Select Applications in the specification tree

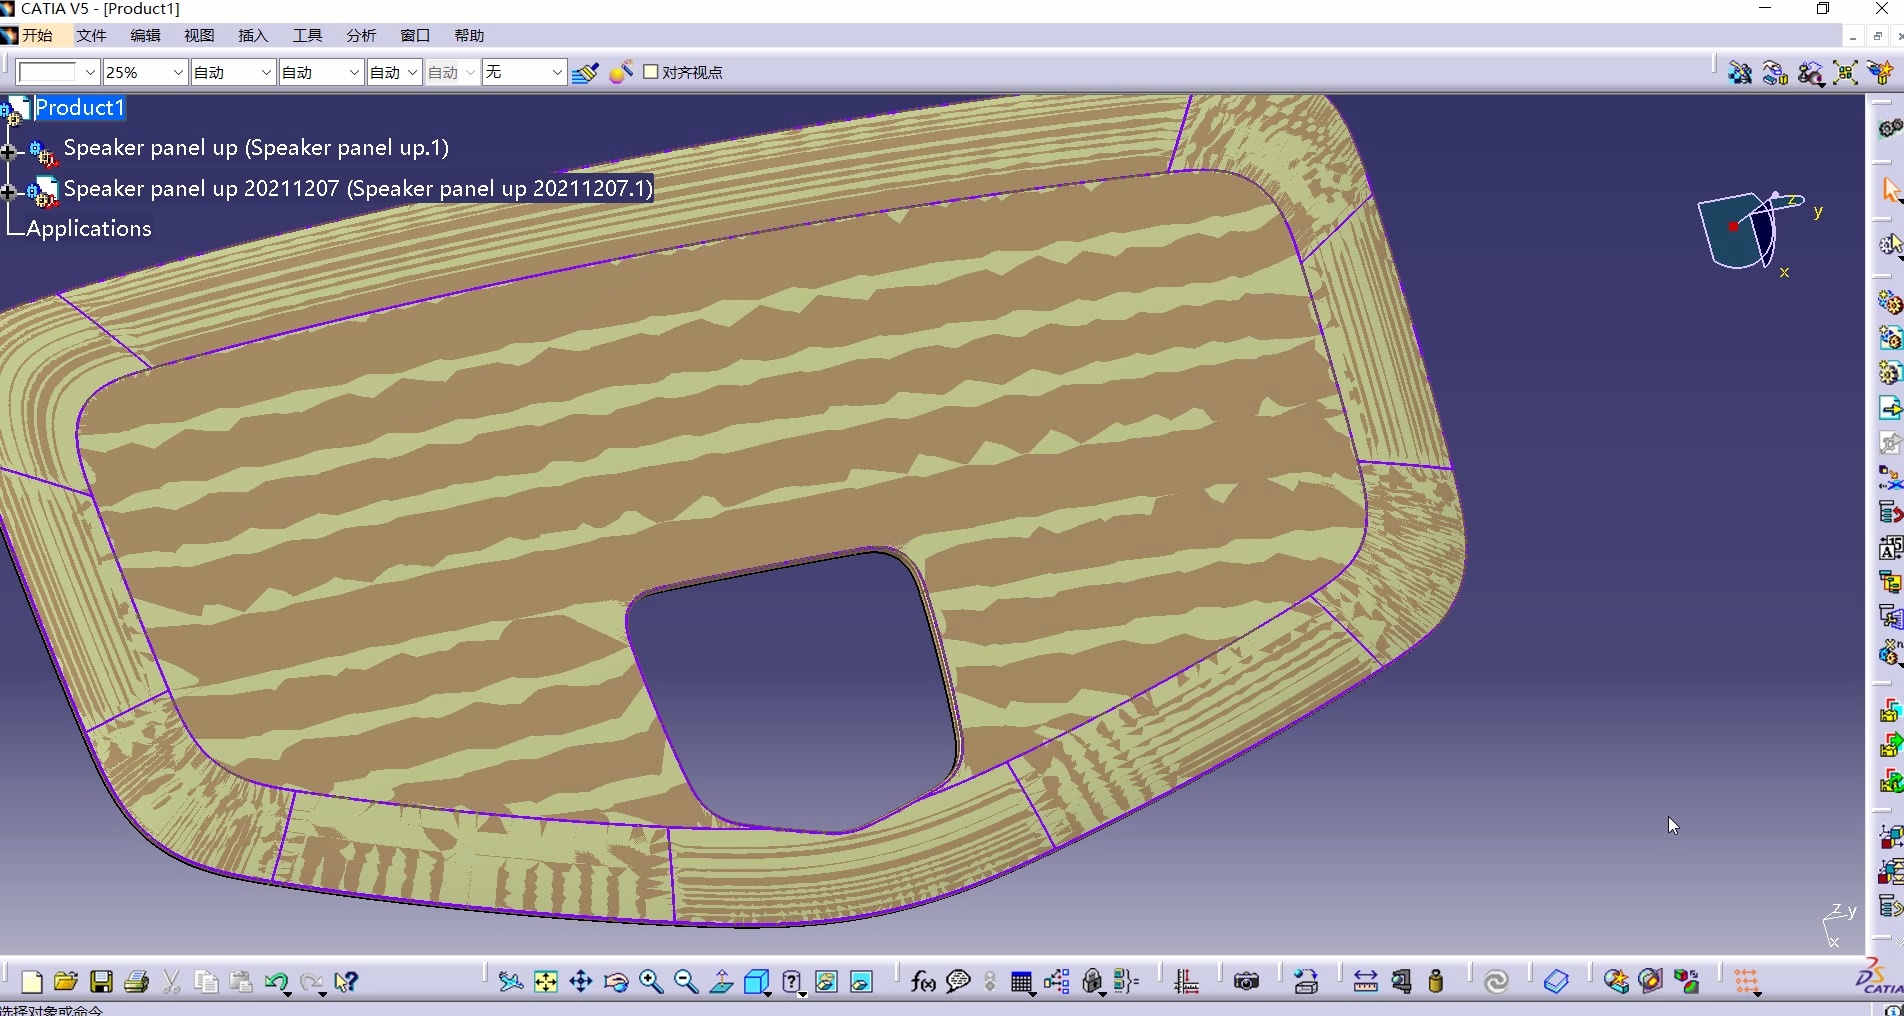(89, 229)
